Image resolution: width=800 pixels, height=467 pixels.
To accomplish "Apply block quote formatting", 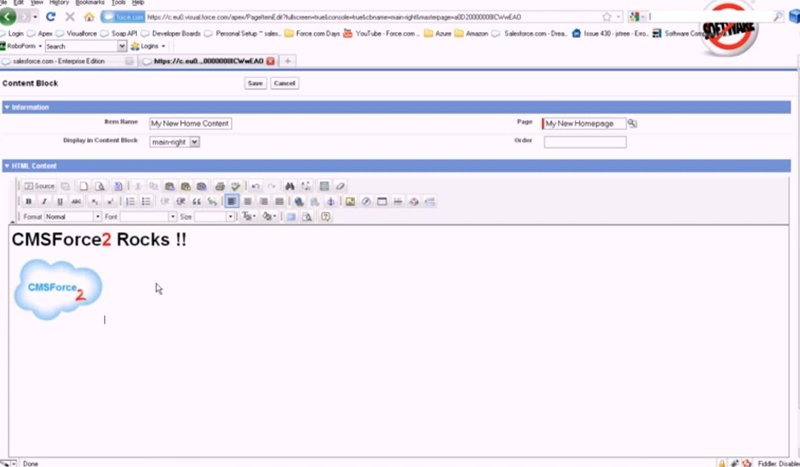I will pyautogui.click(x=196, y=202).
